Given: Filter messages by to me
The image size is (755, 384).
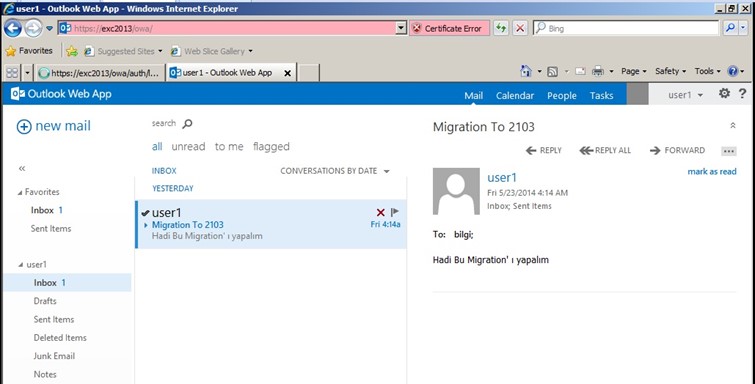Looking at the screenshot, I should [229, 146].
